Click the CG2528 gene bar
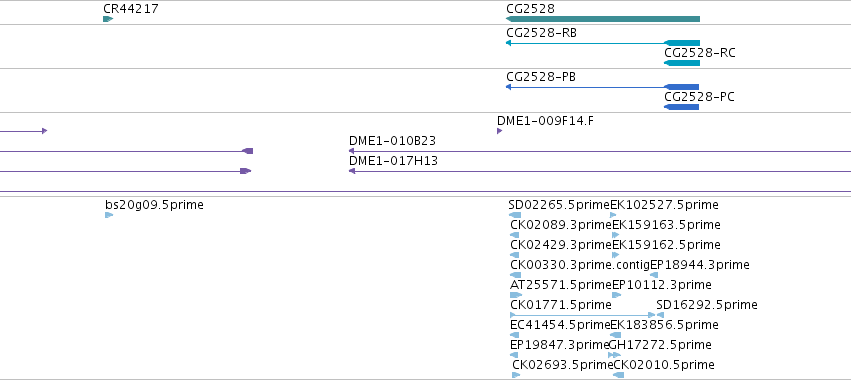 click(602, 19)
